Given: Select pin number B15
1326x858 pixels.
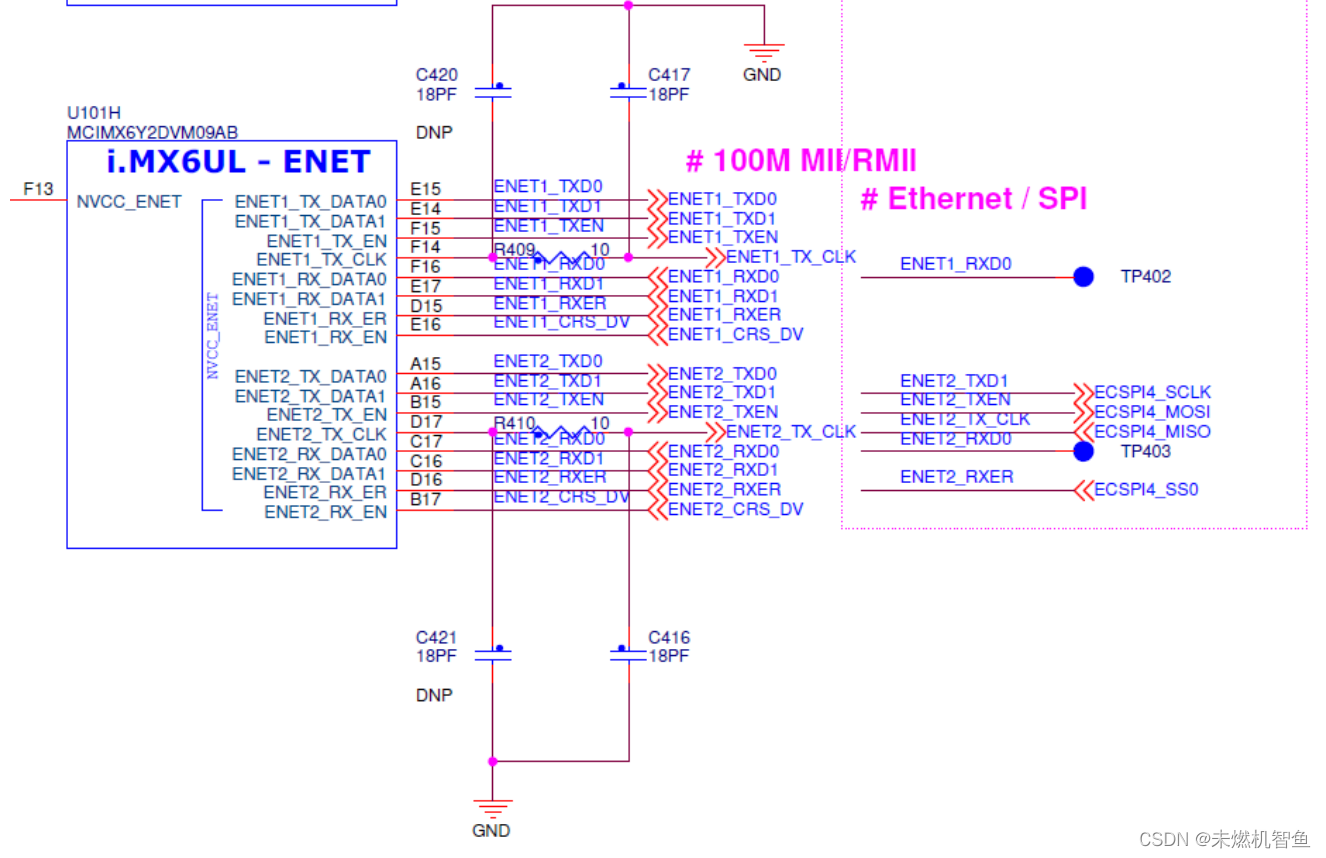Looking at the screenshot, I should [x=426, y=402].
